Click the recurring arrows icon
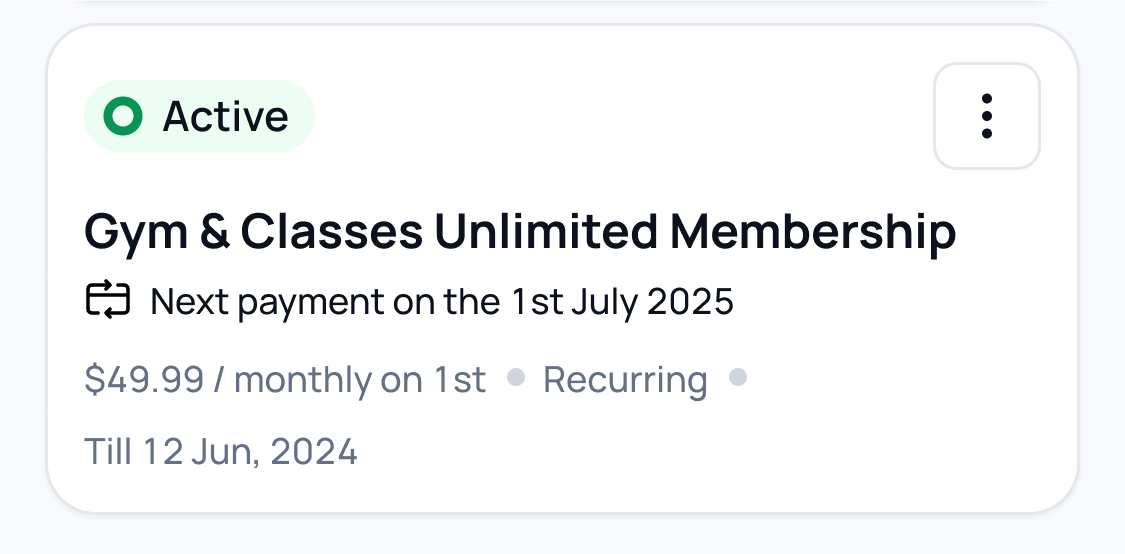Viewport: 1125px width, 554px height. (108, 299)
